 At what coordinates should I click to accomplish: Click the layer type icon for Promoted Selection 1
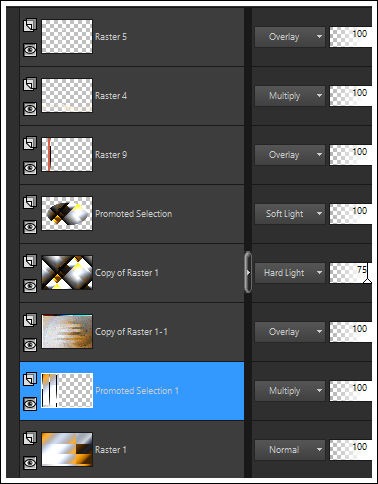point(30,379)
